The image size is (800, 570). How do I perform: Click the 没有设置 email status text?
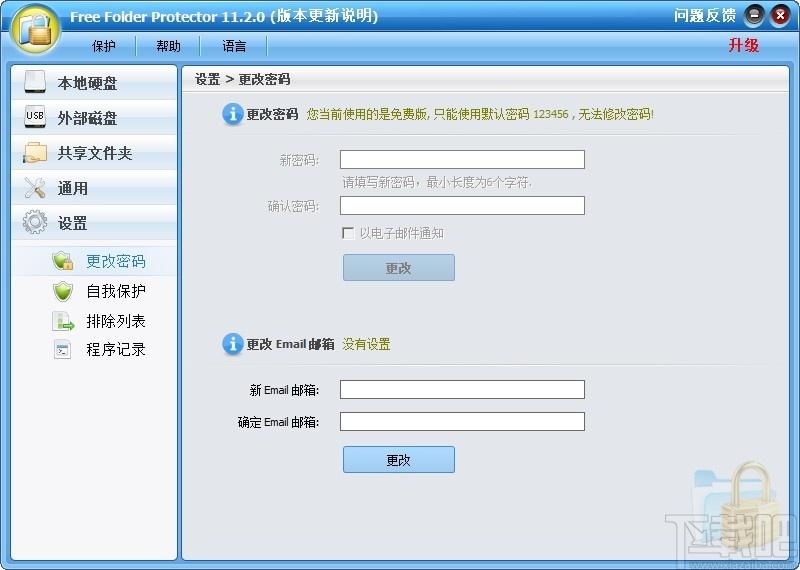point(366,344)
